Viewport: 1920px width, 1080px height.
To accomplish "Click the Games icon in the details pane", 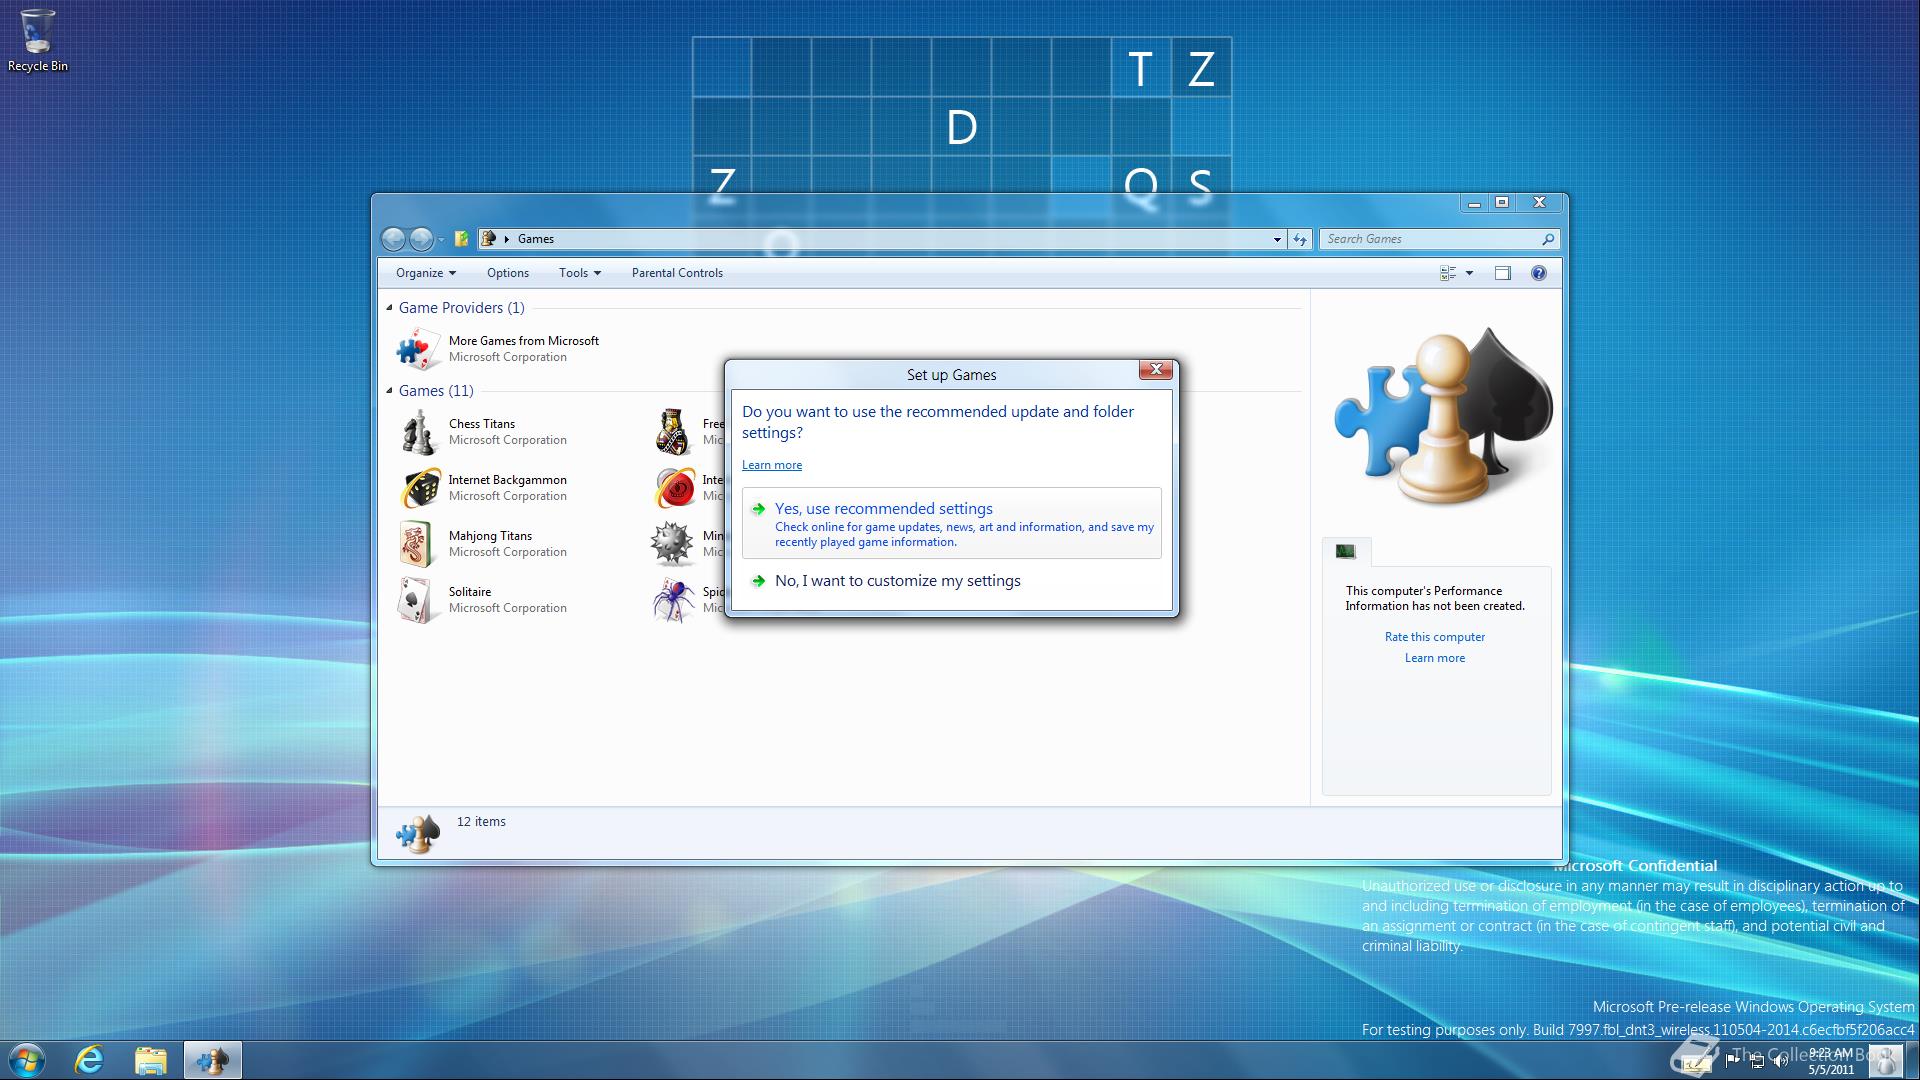I will click(418, 833).
